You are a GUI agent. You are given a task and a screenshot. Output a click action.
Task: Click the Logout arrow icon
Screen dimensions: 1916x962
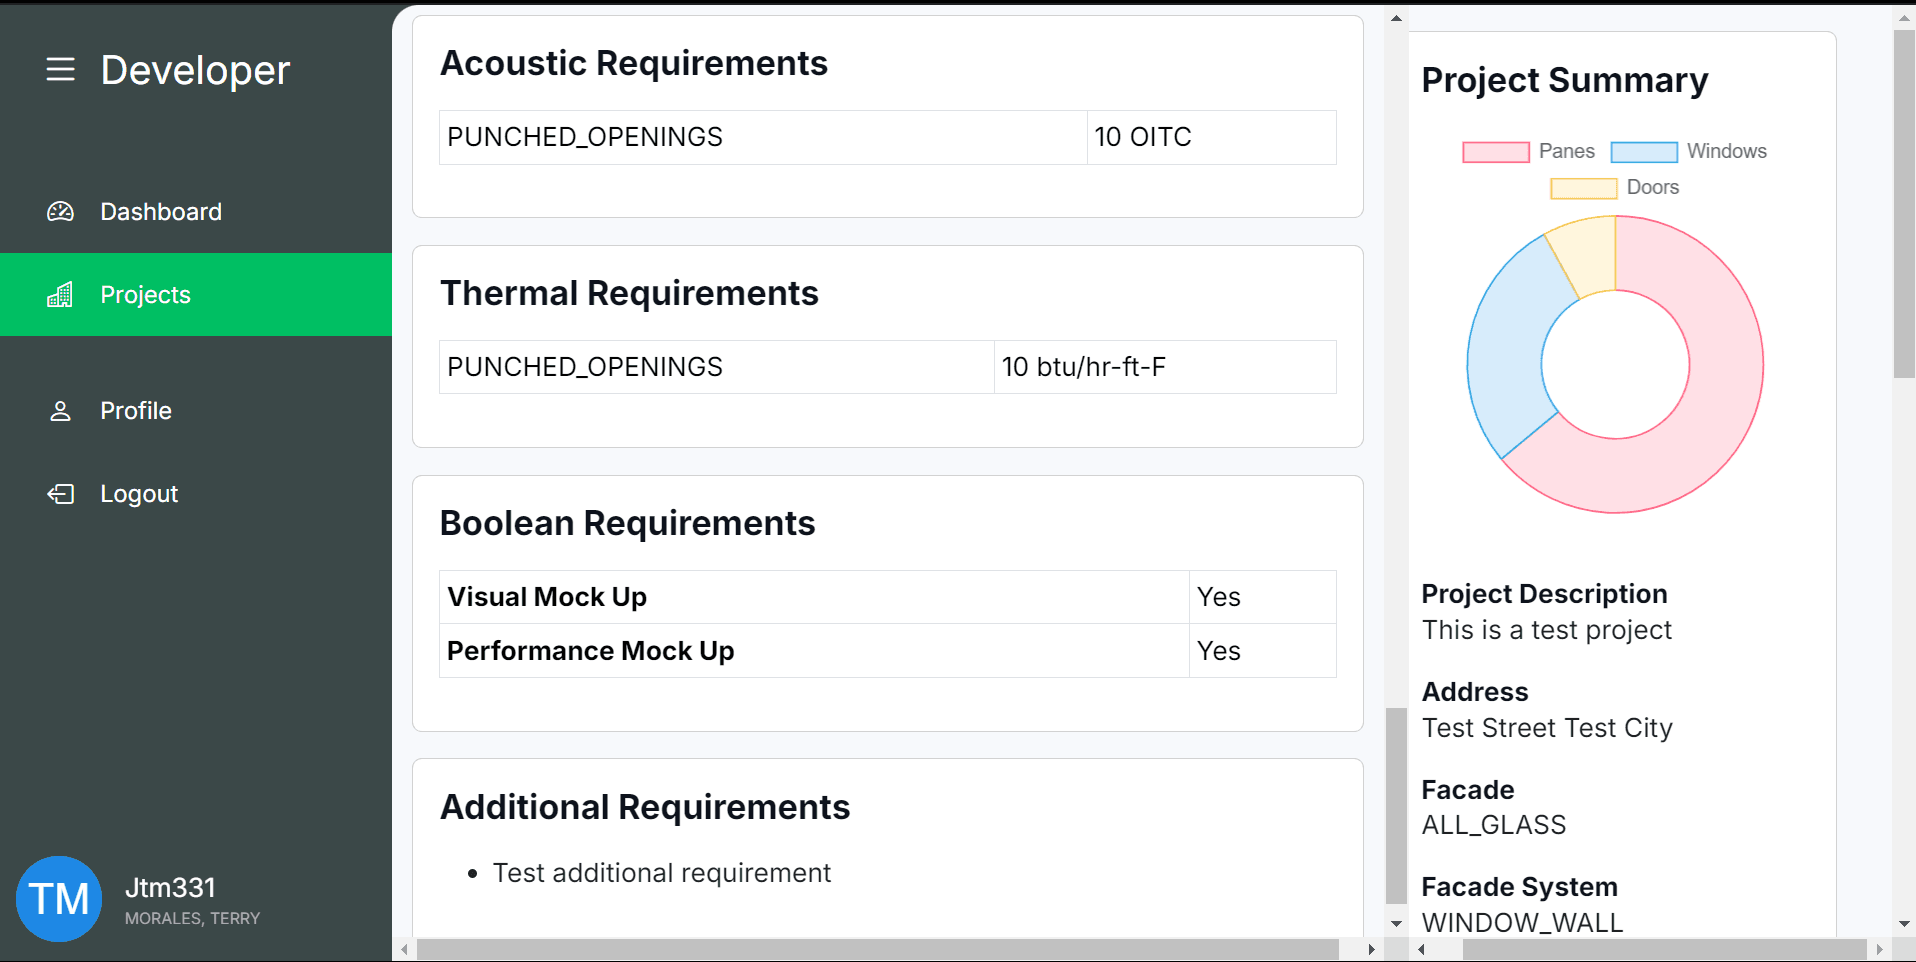pos(60,494)
